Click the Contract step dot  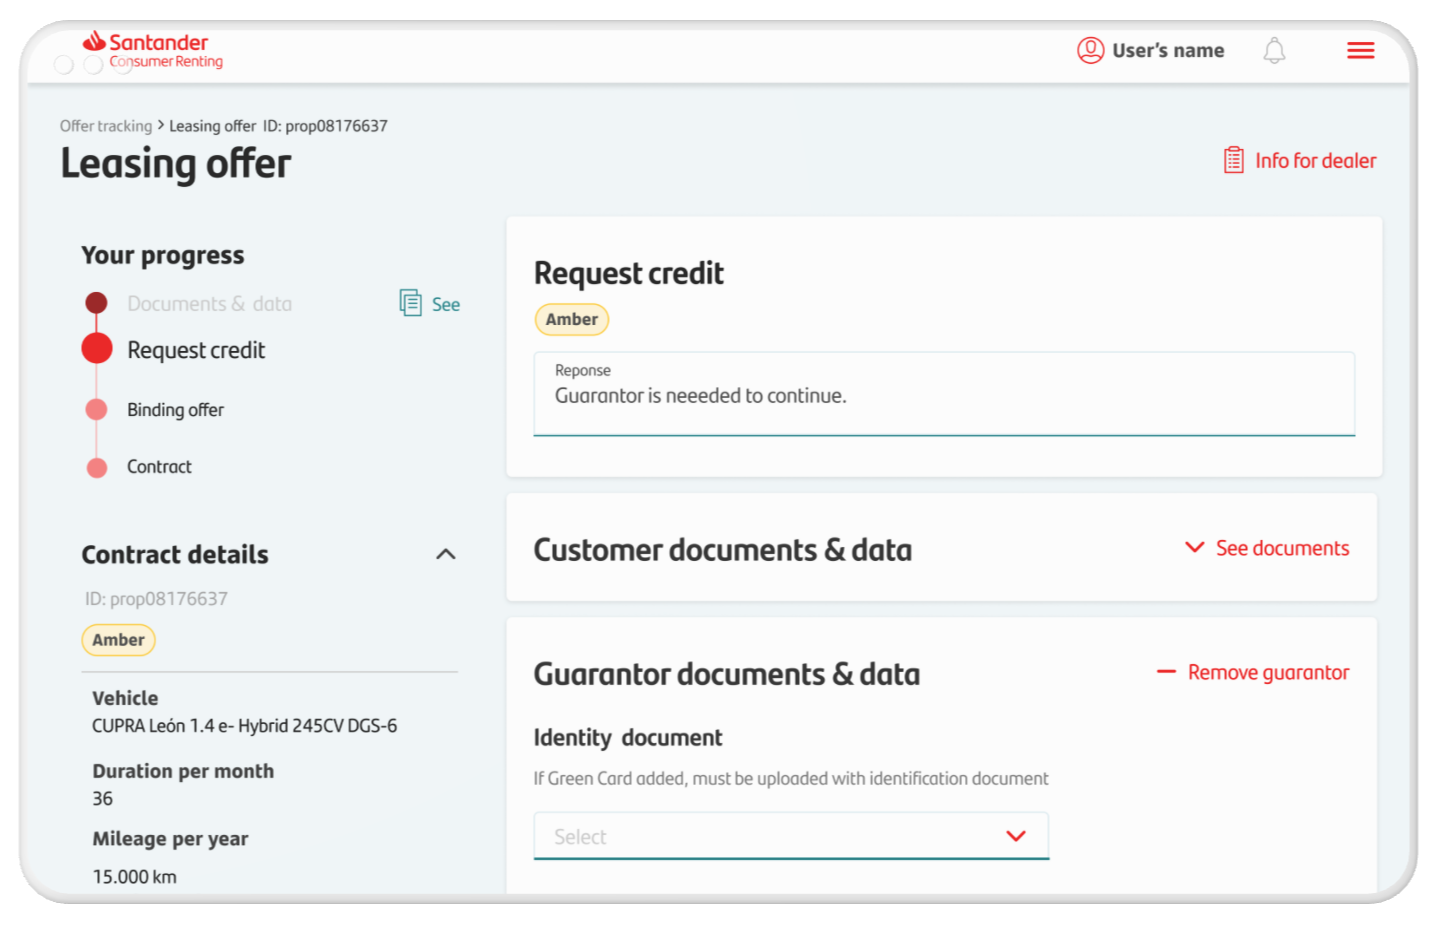pyautogui.click(x=96, y=467)
